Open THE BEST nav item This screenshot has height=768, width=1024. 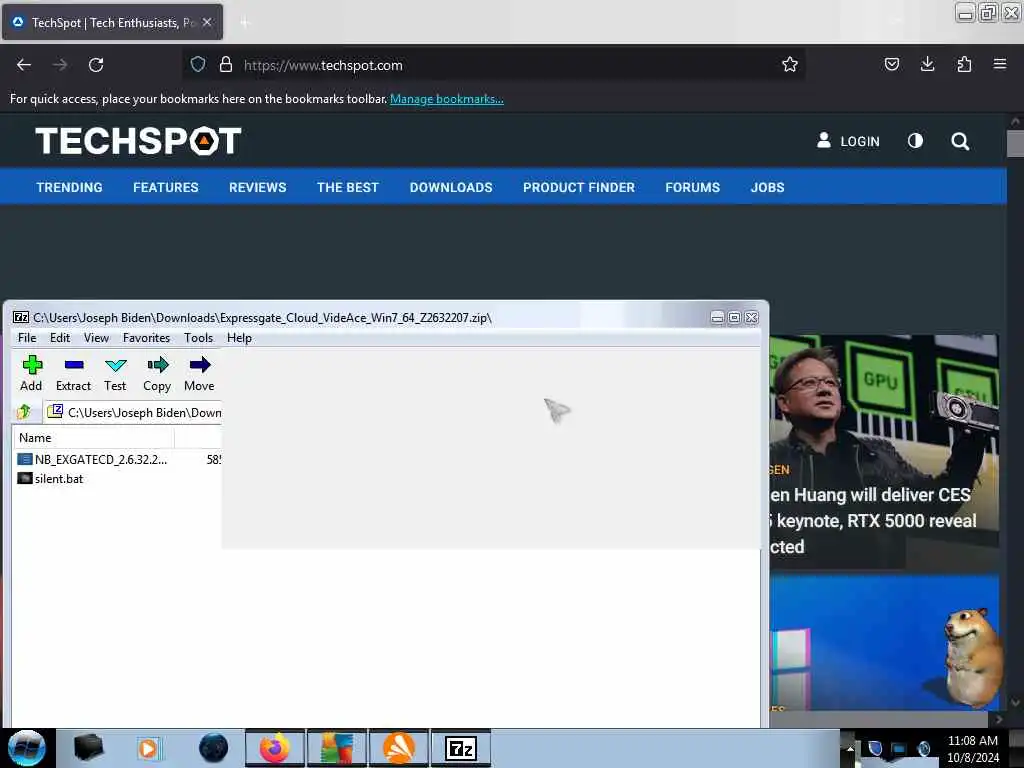click(x=347, y=187)
